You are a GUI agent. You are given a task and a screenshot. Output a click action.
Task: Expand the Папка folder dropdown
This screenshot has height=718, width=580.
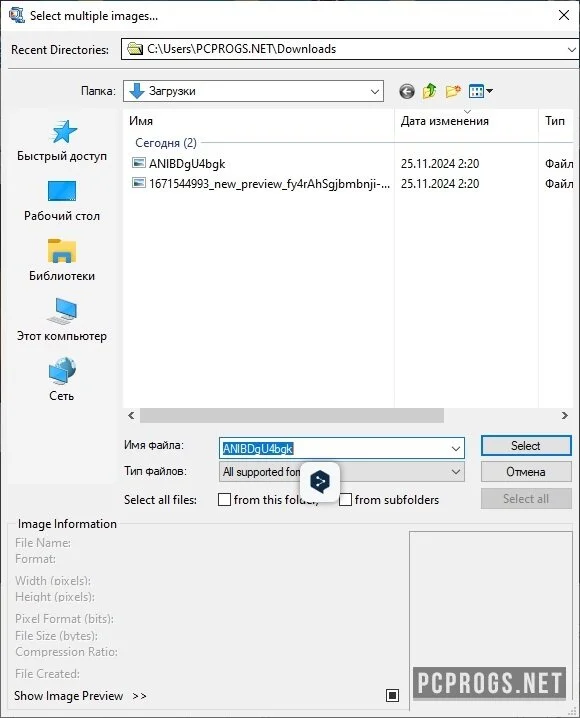point(374,92)
